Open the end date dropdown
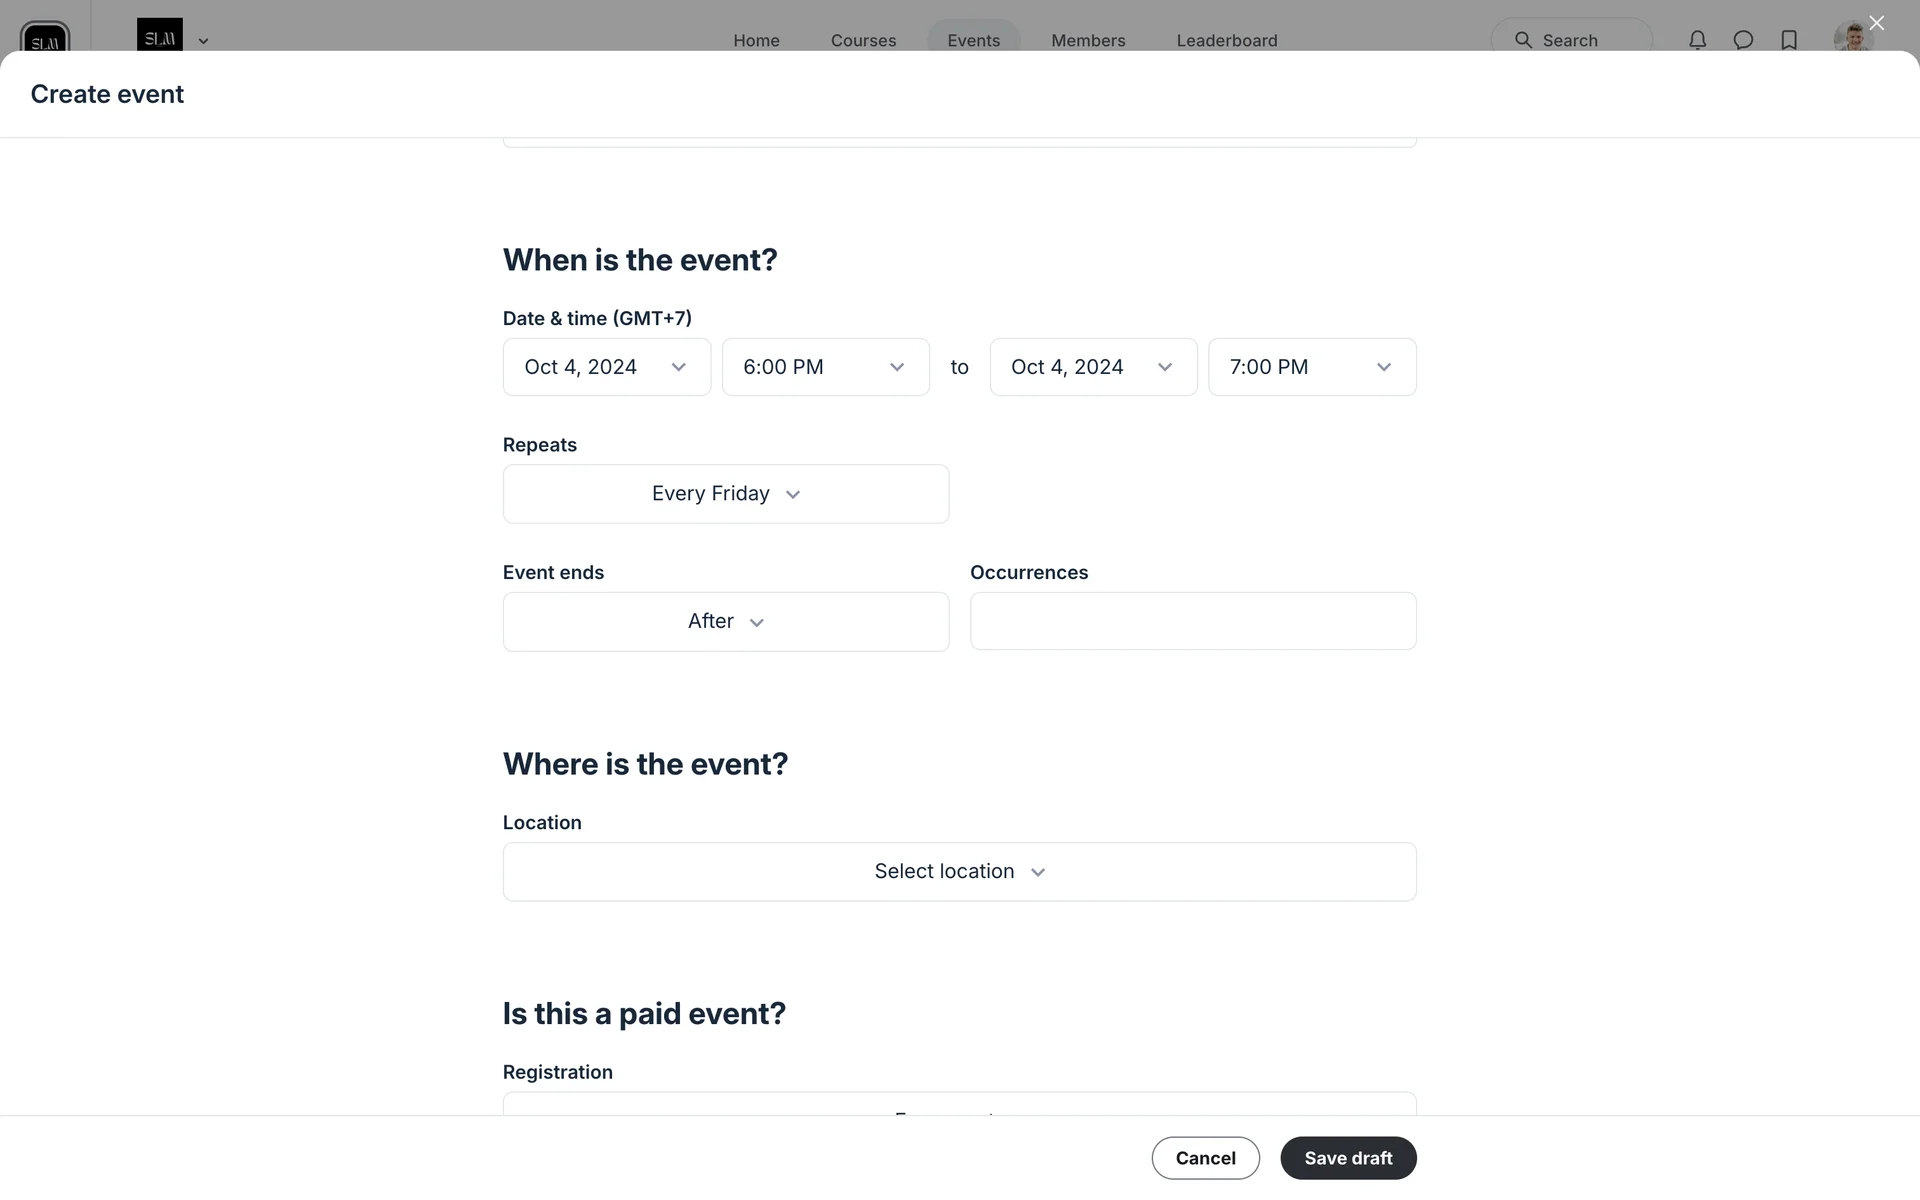Image resolution: width=1920 pixels, height=1200 pixels. [1093, 367]
